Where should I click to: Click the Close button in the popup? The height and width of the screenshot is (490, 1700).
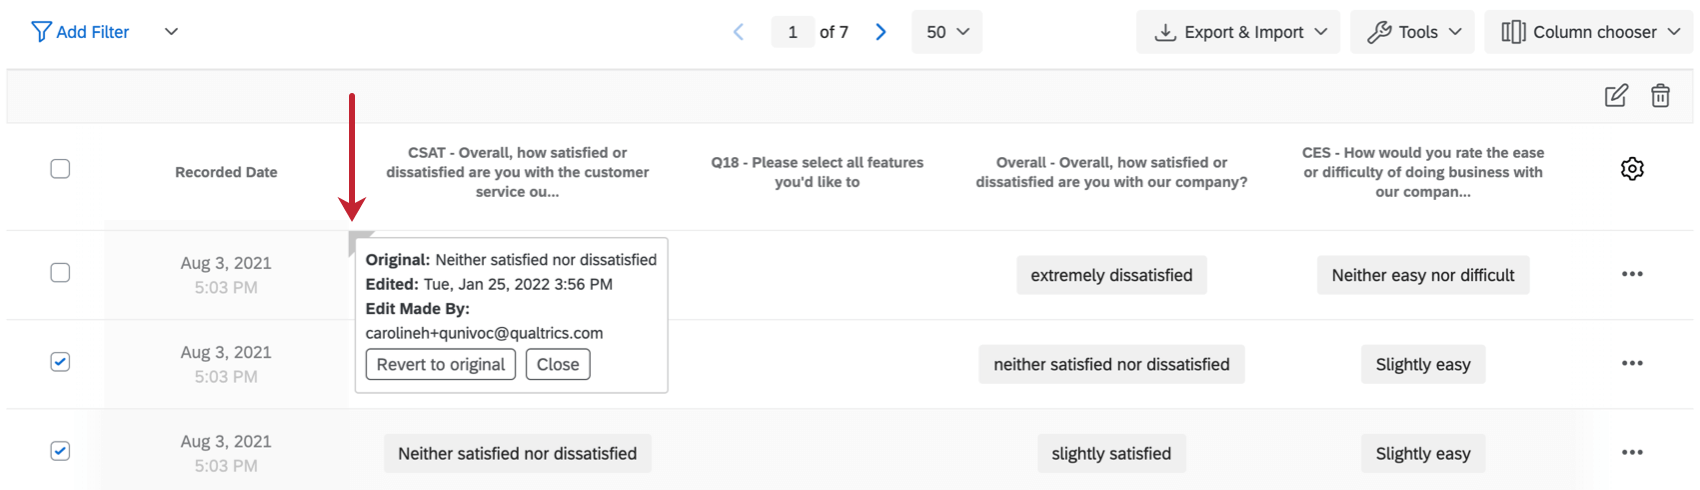coord(558,364)
